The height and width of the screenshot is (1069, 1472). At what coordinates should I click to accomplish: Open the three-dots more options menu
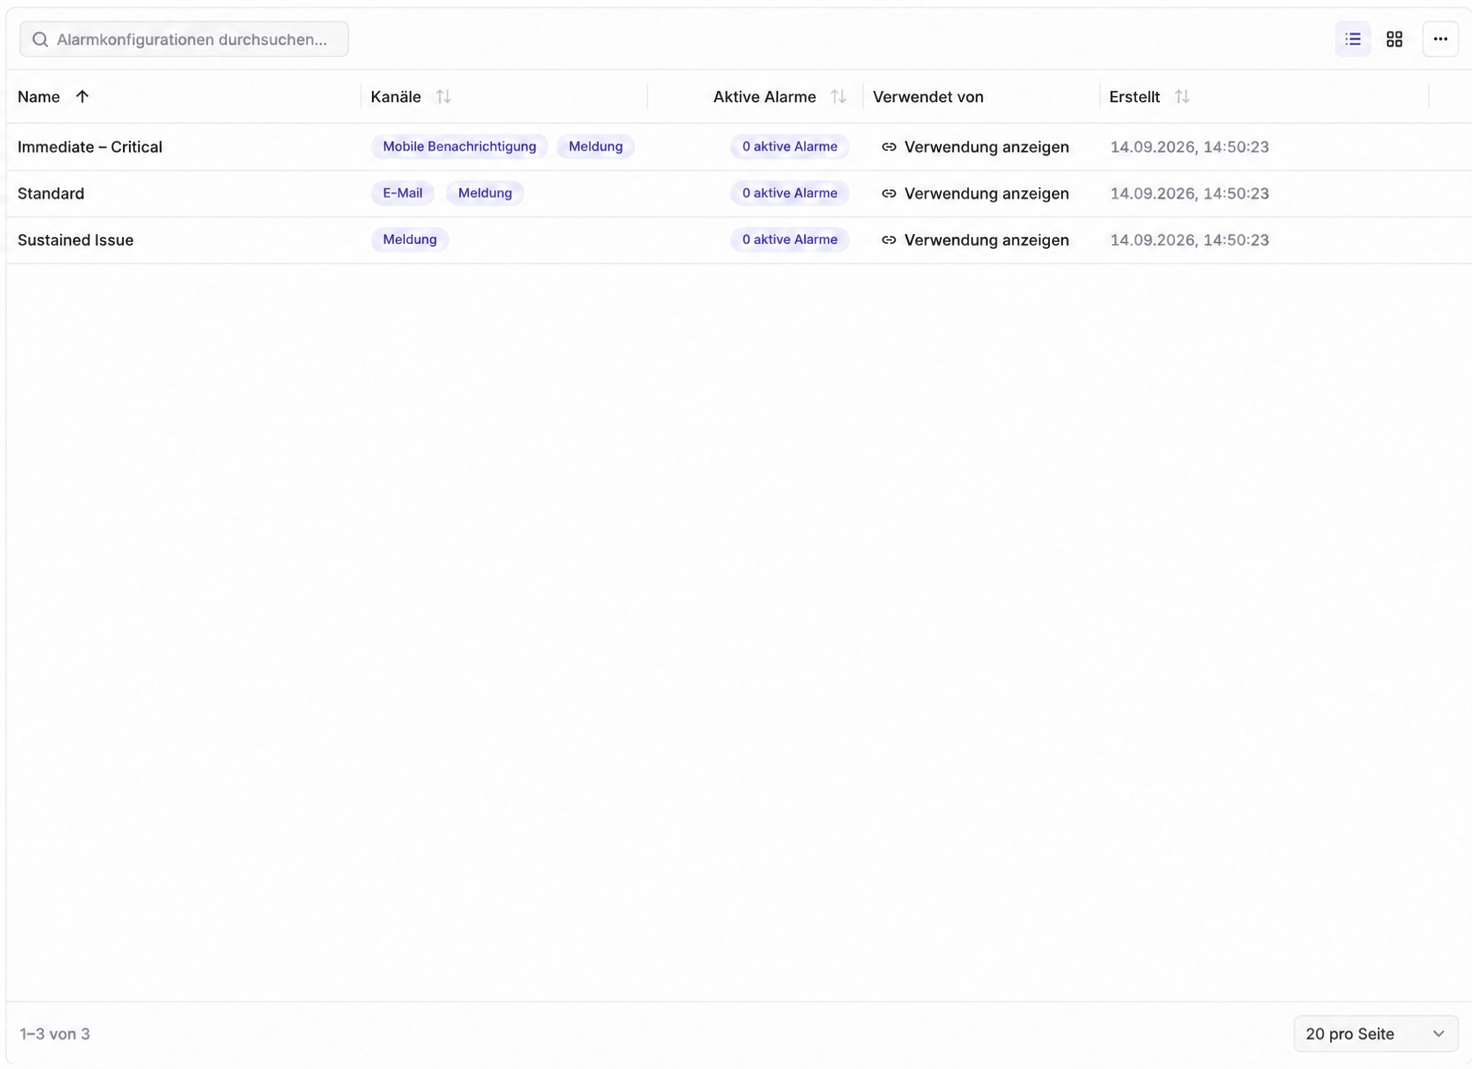(x=1440, y=39)
